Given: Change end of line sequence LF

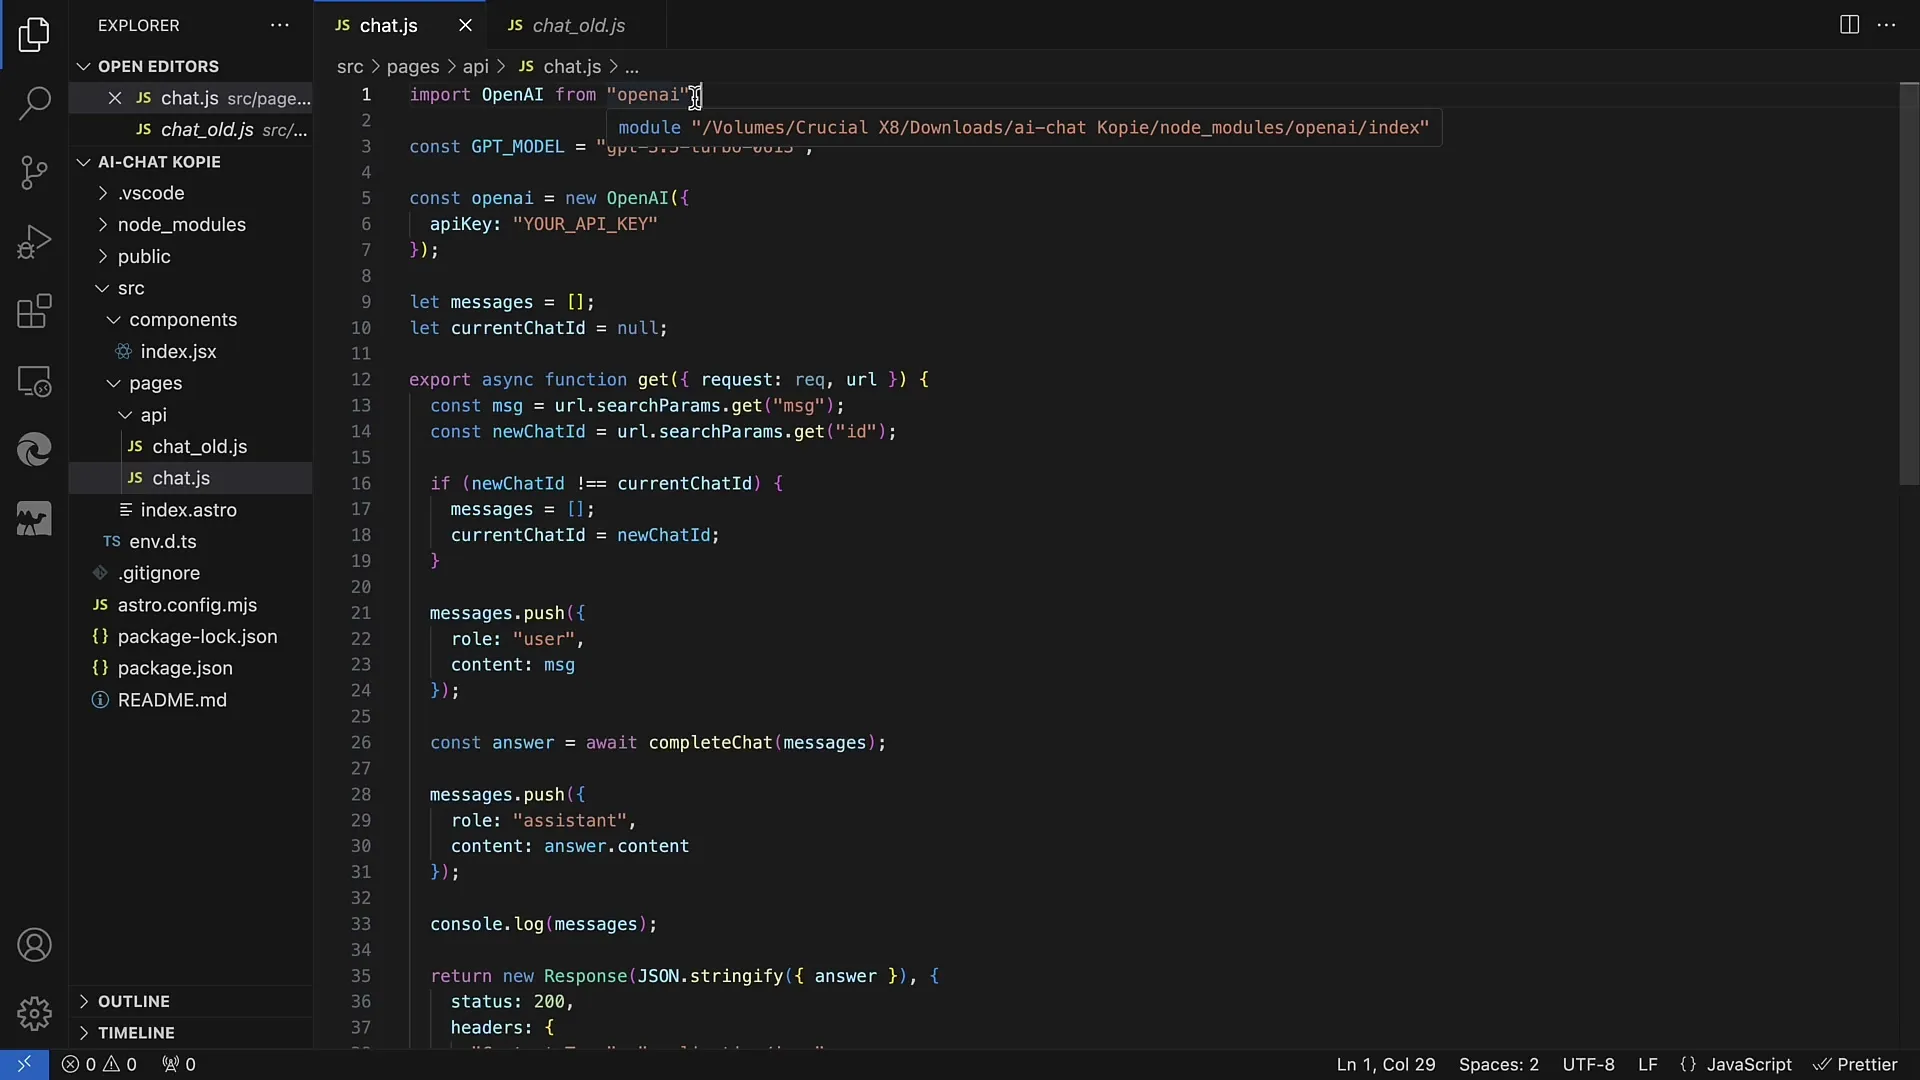Looking at the screenshot, I should tap(1648, 1064).
